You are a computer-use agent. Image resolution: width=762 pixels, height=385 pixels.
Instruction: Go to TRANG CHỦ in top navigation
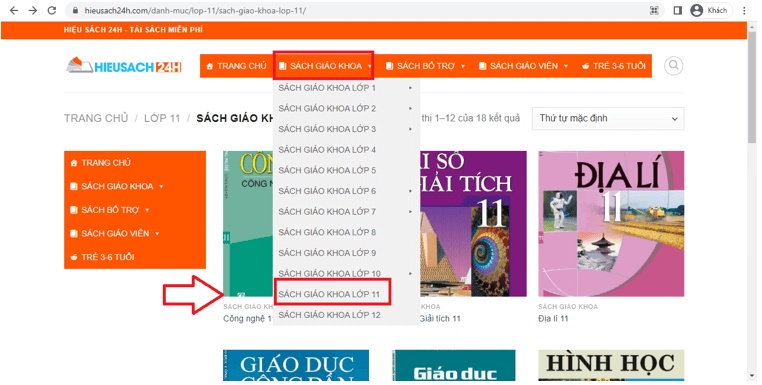(237, 66)
